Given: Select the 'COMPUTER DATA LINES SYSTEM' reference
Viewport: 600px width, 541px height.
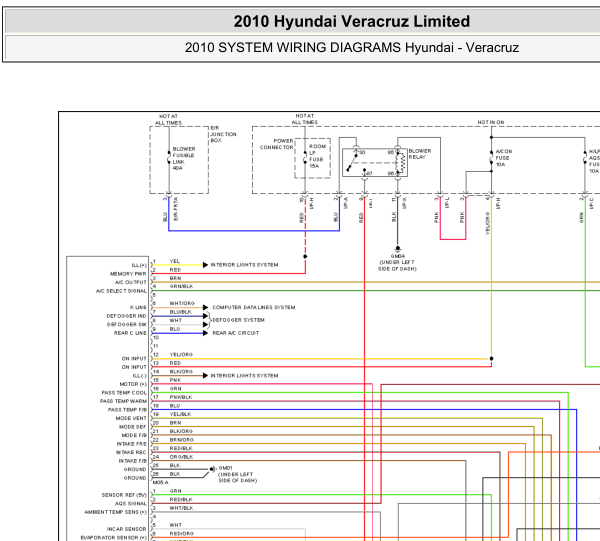Looking at the screenshot, I should point(254,307).
